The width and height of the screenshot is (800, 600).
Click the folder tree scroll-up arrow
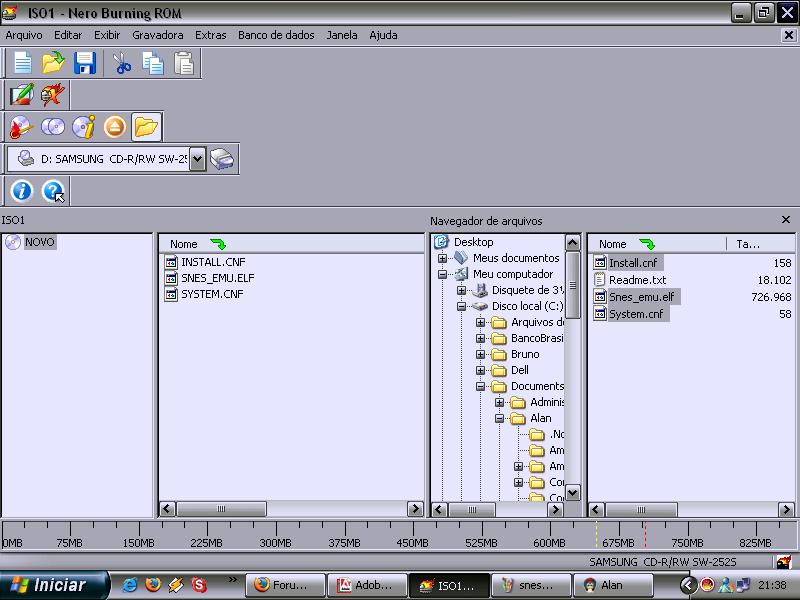click(x=572, y=243)
